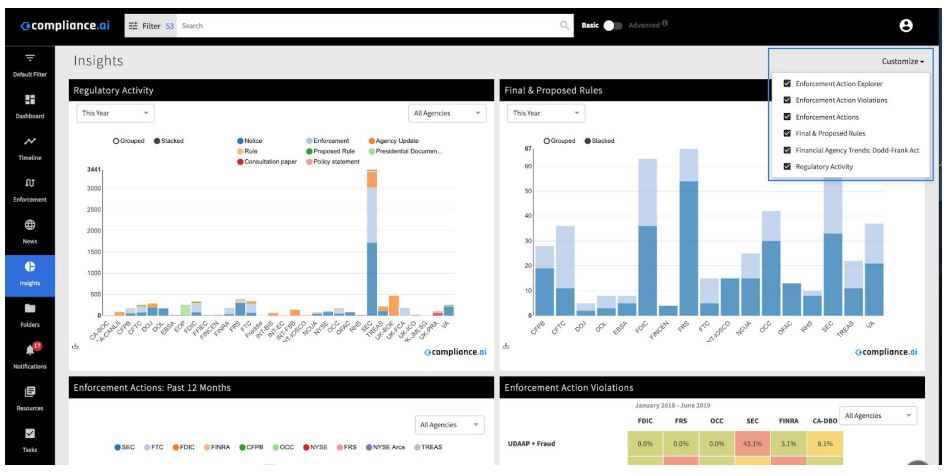
Task: Toggle Proposed Rule series in legend
Action: click(330, 151)
